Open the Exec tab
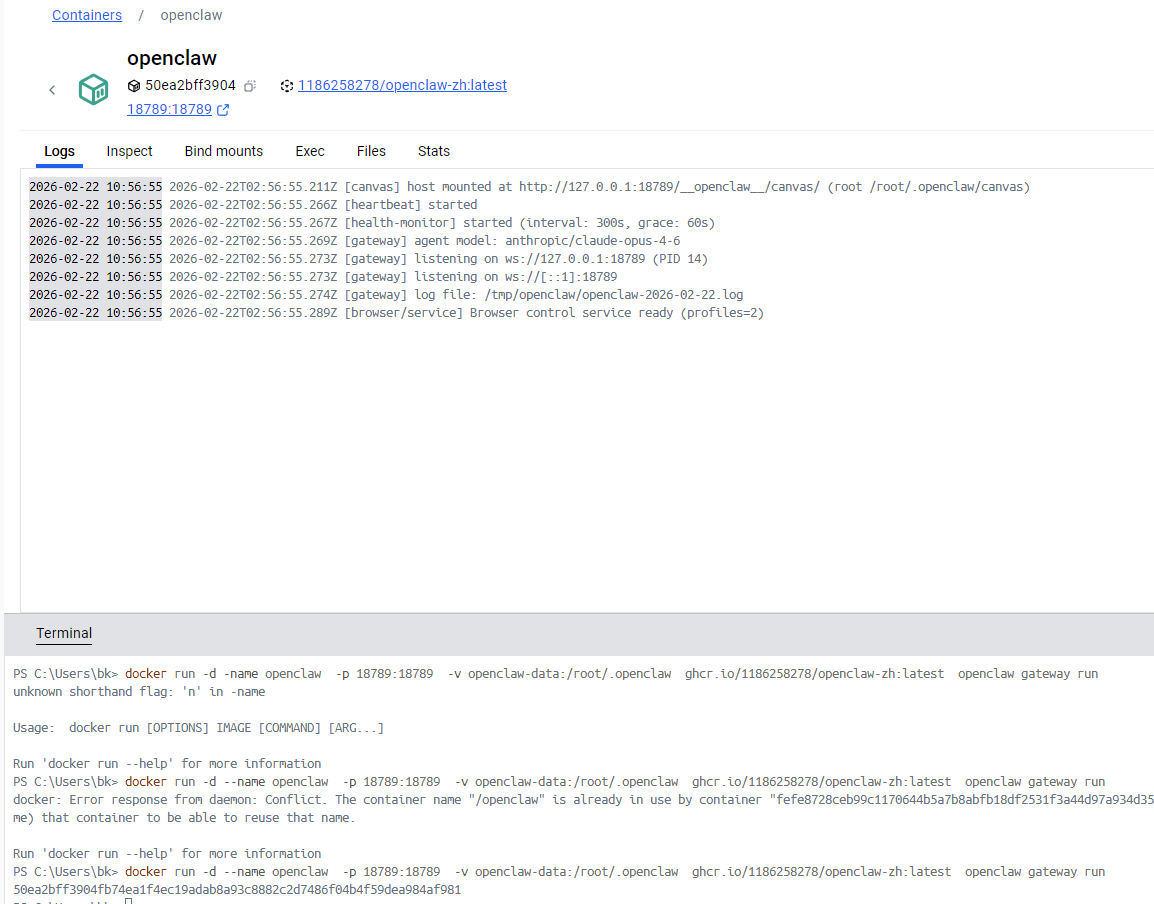 [310, 151]
